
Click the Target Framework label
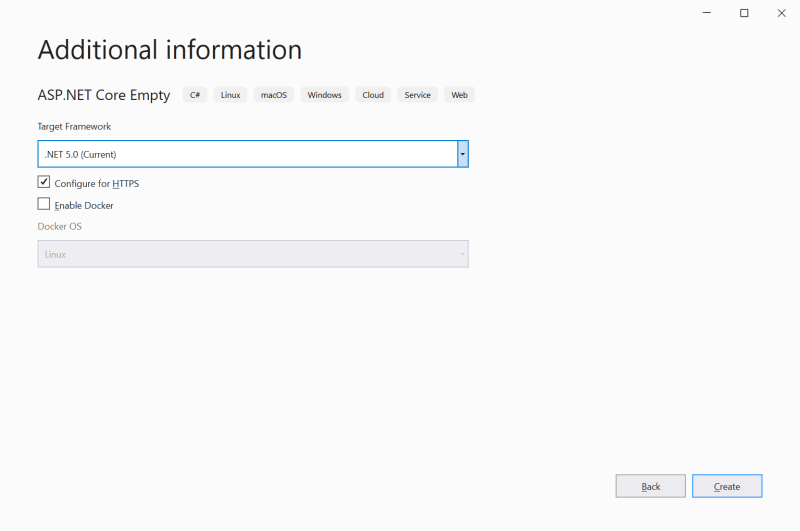click(74, 127)
